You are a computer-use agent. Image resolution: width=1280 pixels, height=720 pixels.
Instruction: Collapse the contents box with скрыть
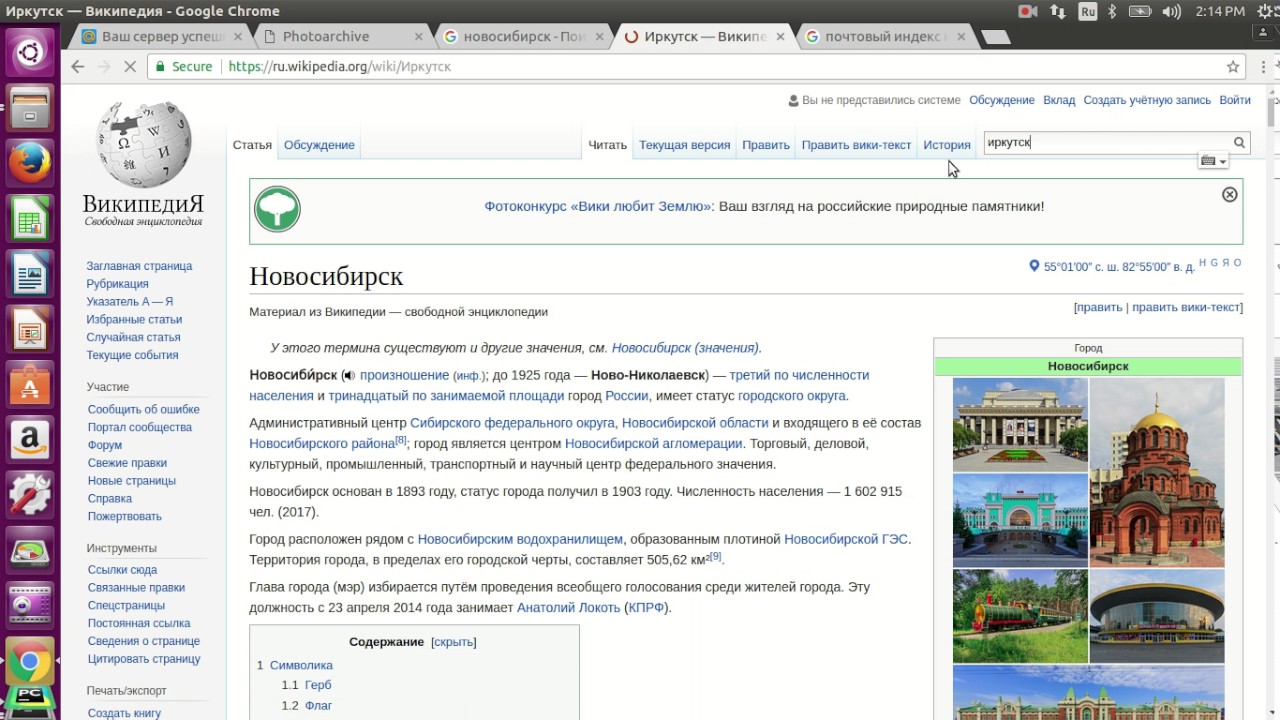pos(453,642)
